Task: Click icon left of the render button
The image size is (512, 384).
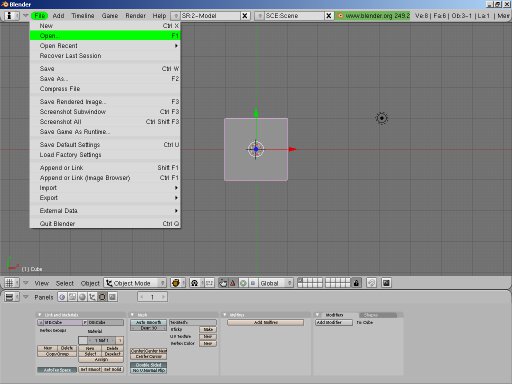Action: (371, 283)
